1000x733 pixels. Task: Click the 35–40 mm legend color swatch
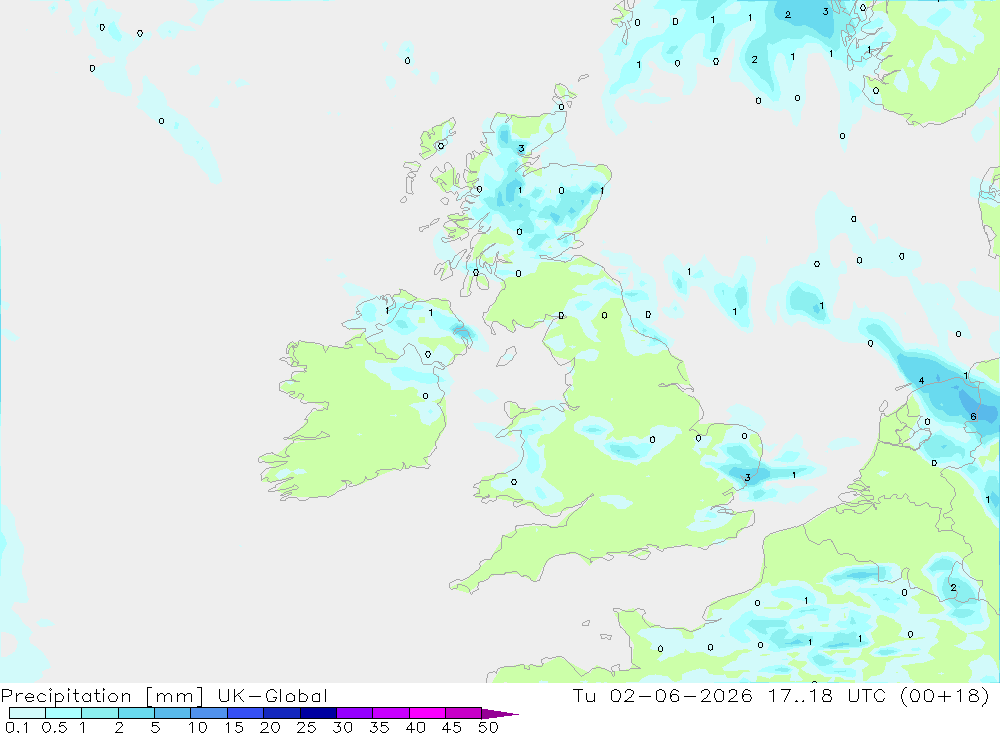pyautogui.click(x=390, y=713)
